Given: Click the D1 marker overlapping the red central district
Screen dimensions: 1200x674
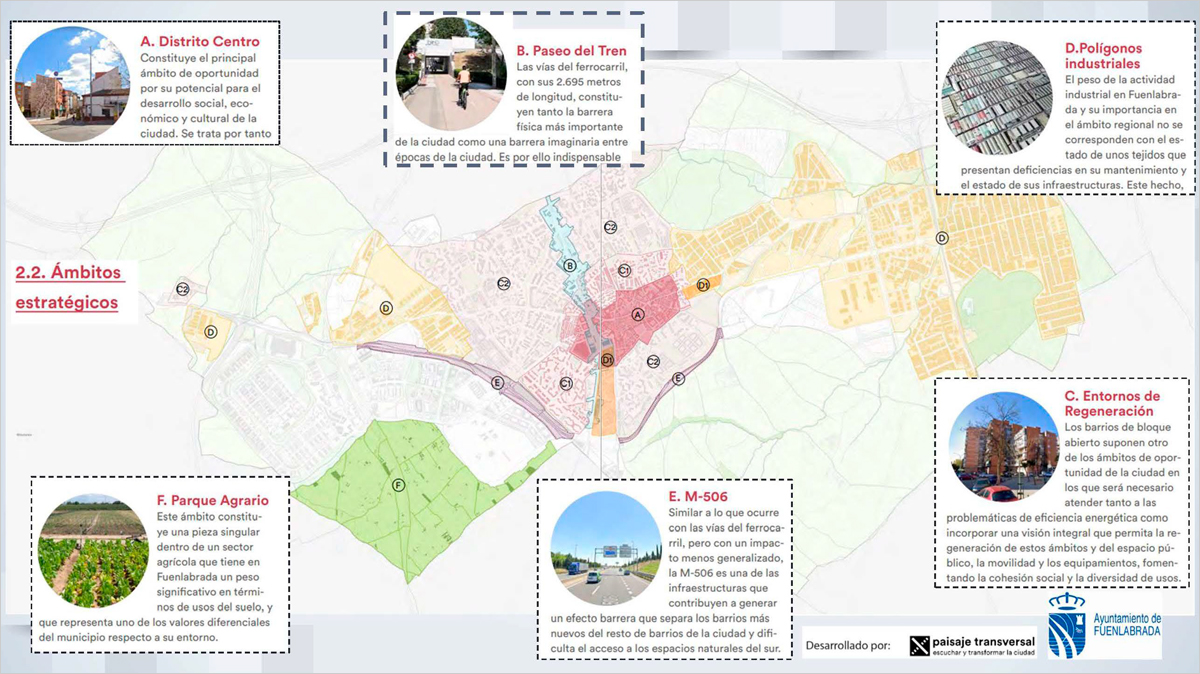Looking at the screenshot, I should (606, 360).
